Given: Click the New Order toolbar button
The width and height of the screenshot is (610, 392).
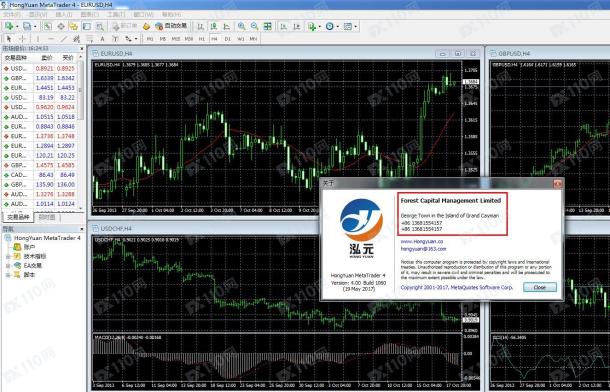Looking at the screenshot, I should click(x=124, y=26).
